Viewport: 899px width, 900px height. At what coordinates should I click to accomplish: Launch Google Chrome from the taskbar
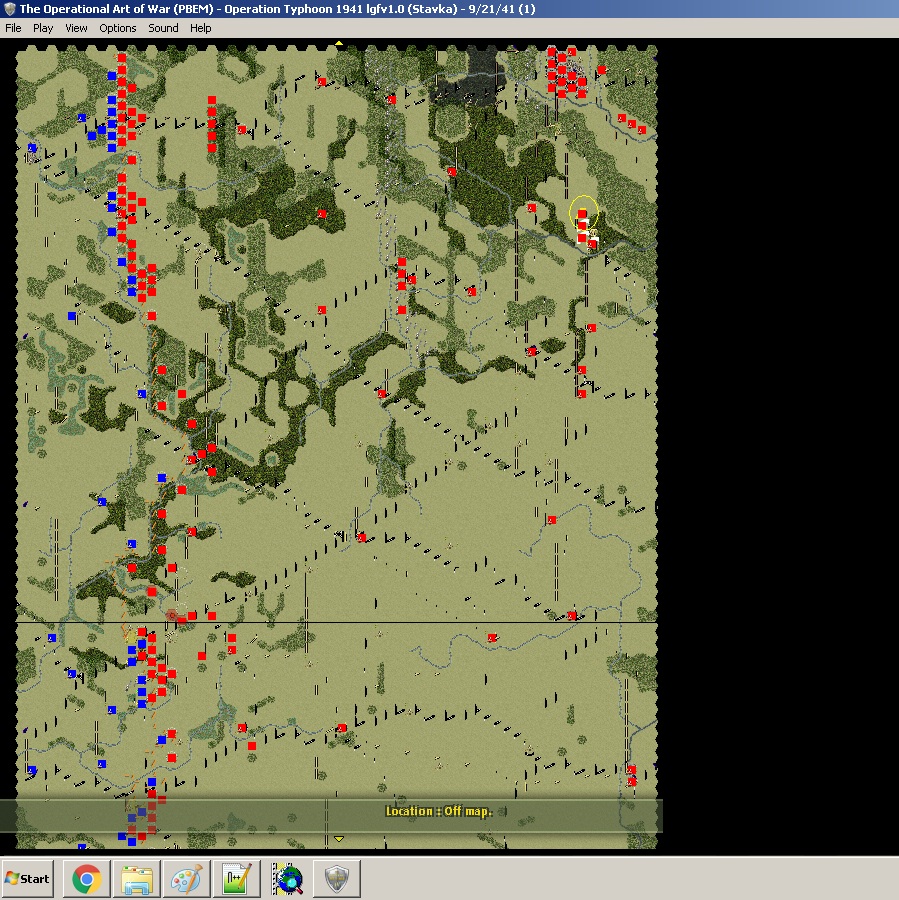(87, 879)
